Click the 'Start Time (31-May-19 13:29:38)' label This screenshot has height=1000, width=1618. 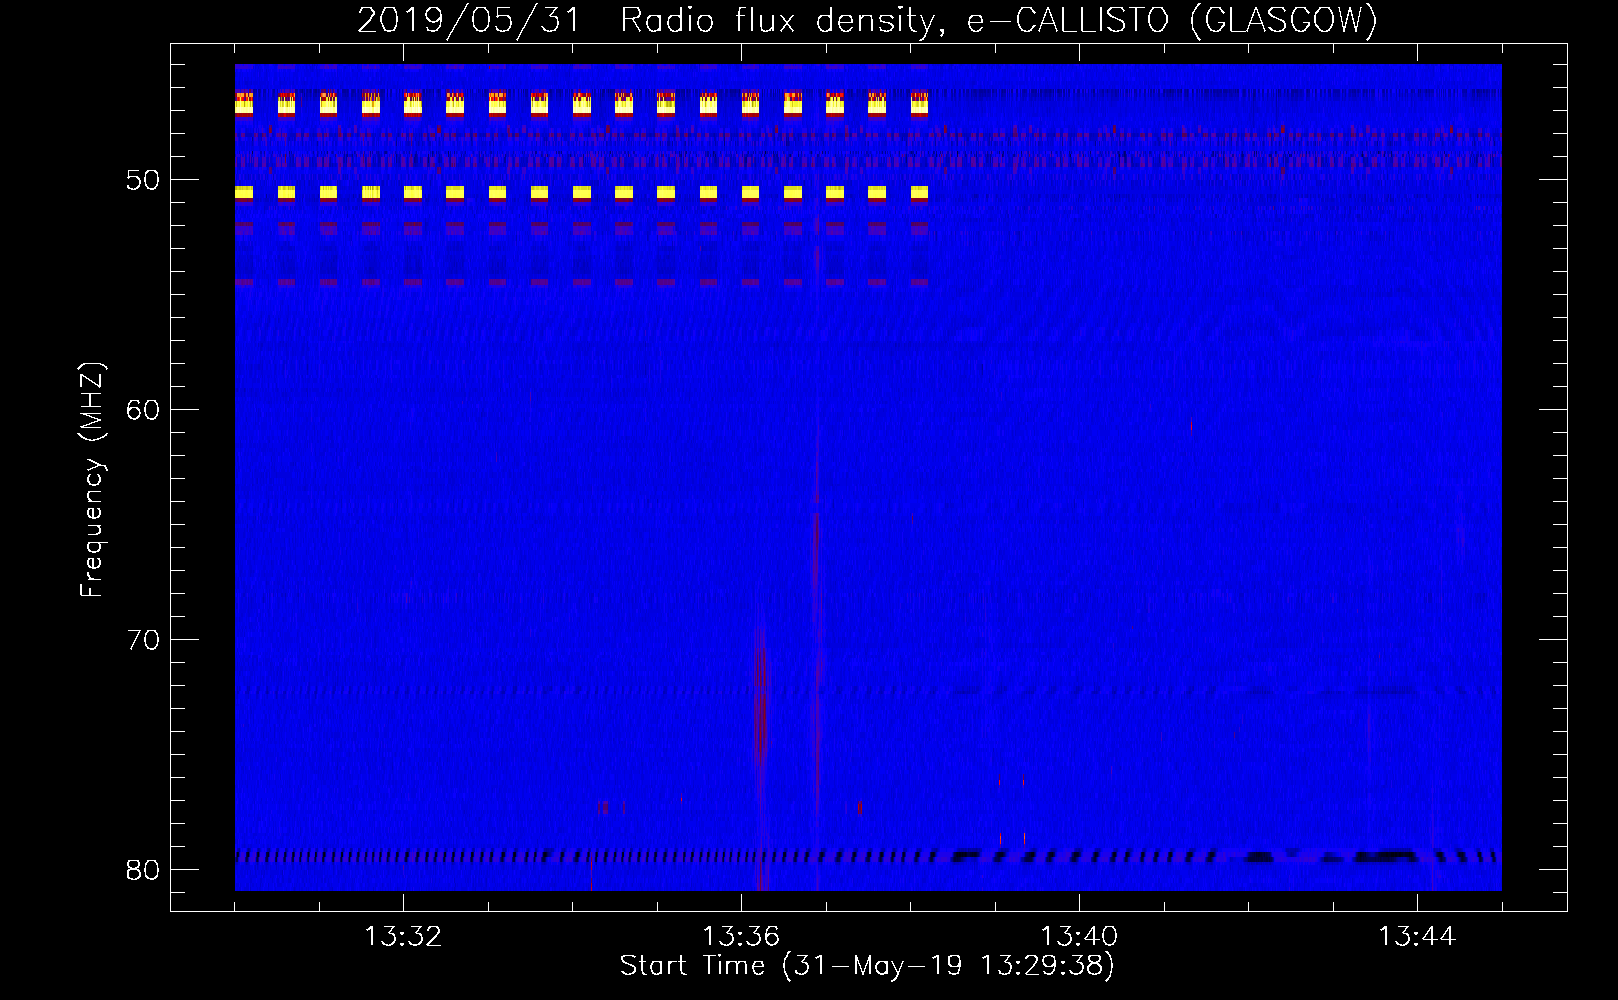tap(867, 966)
